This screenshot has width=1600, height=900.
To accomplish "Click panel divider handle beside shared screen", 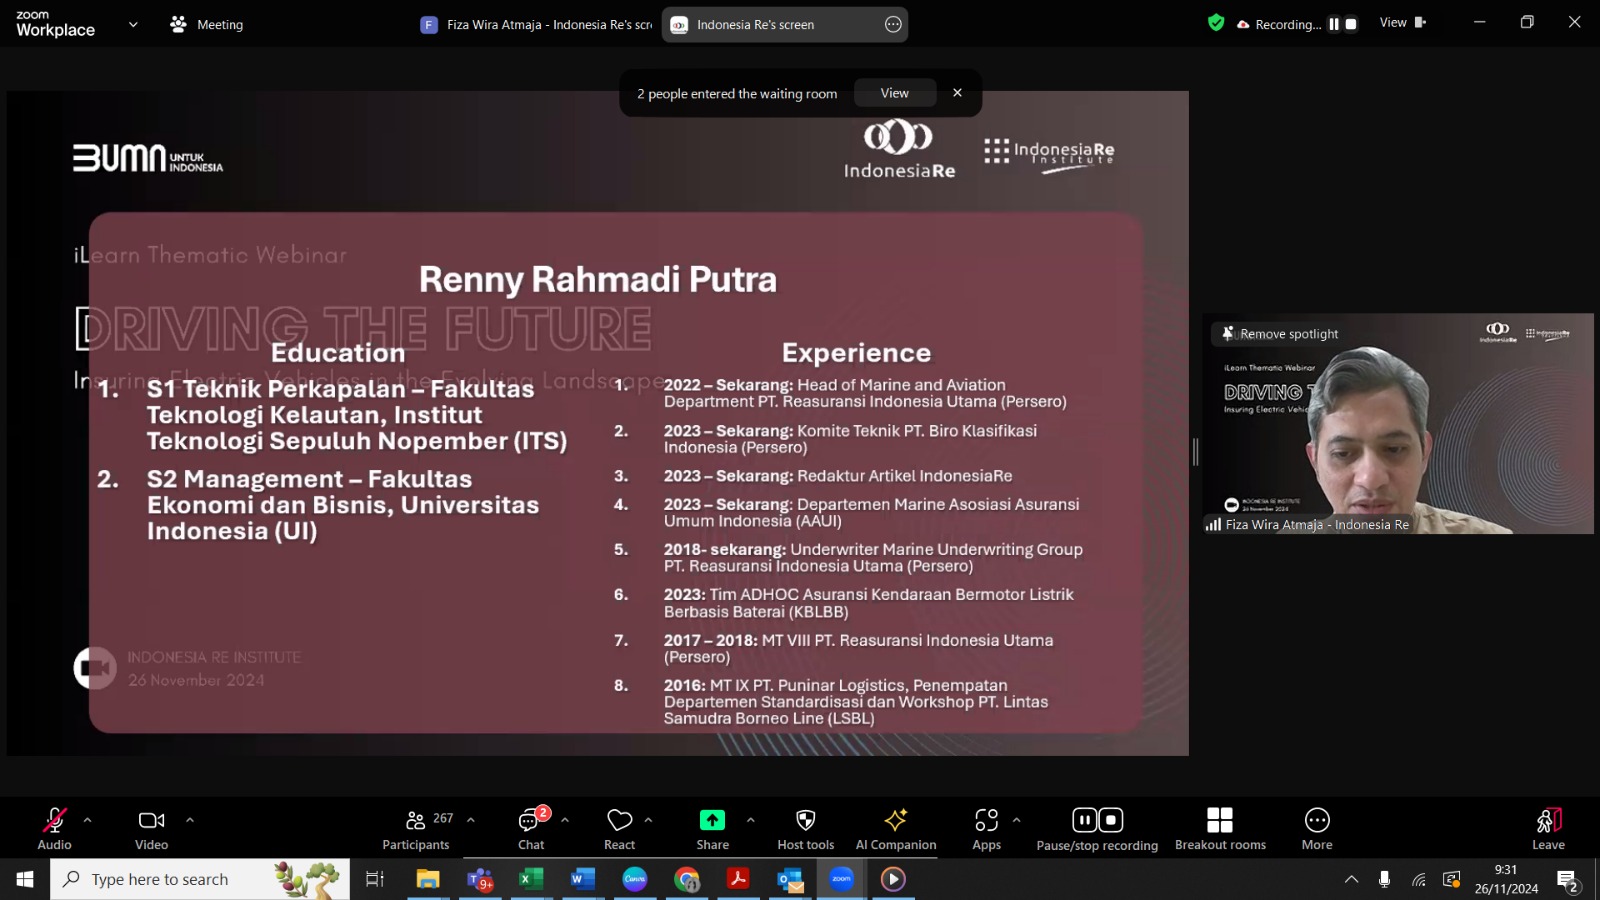I will [x=1195, y=452].
